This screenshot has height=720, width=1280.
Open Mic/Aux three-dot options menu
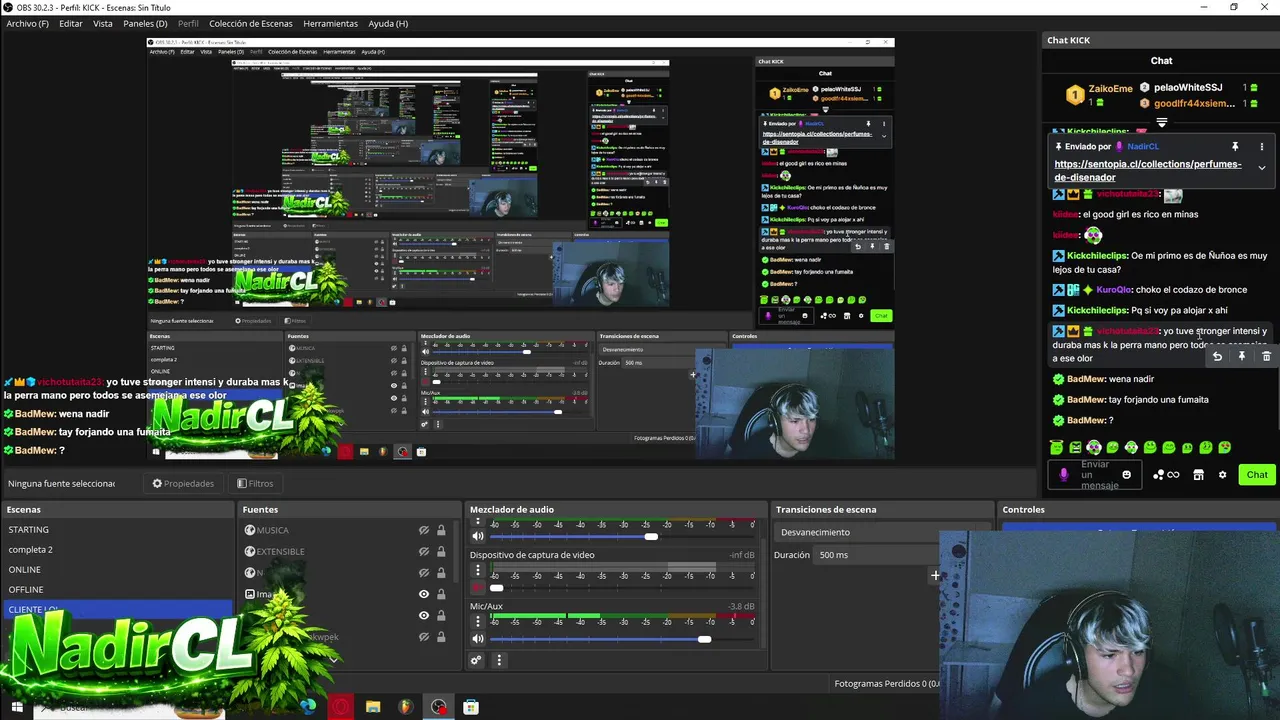coord(478,621)
